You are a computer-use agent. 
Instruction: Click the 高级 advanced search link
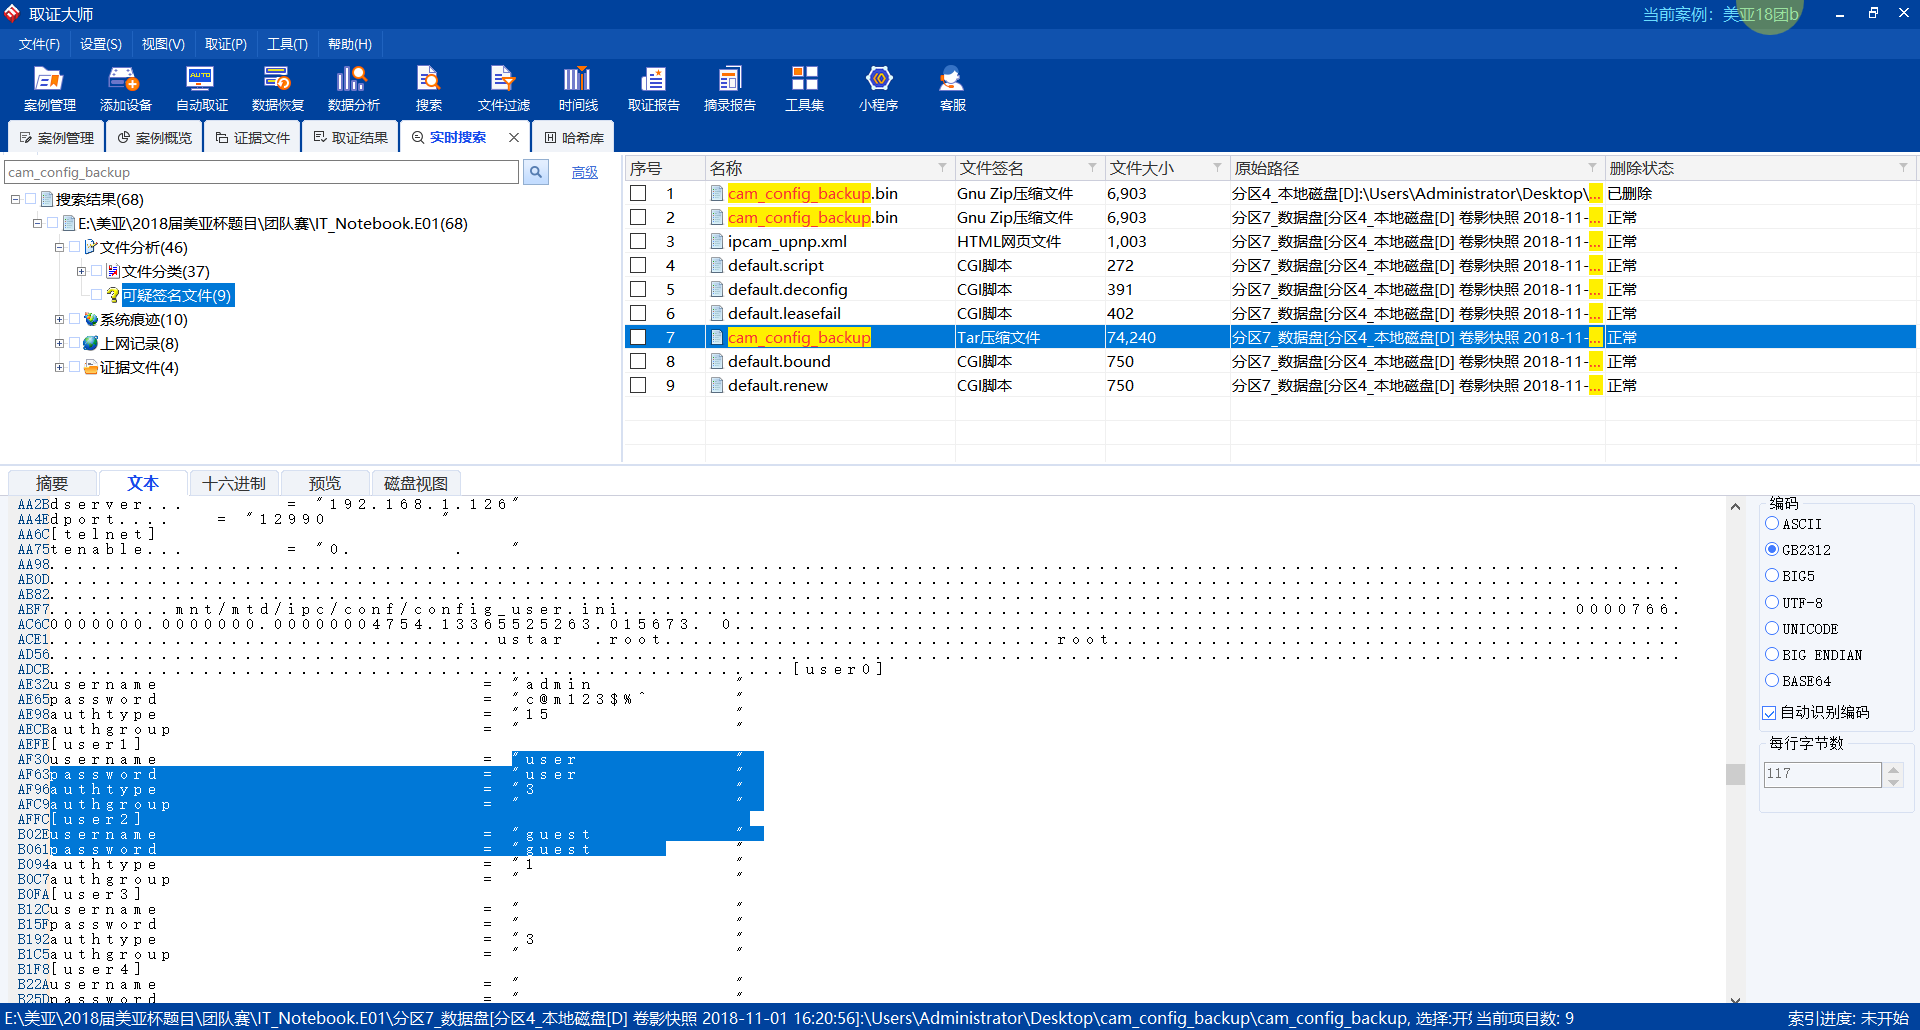coord(585,172)
